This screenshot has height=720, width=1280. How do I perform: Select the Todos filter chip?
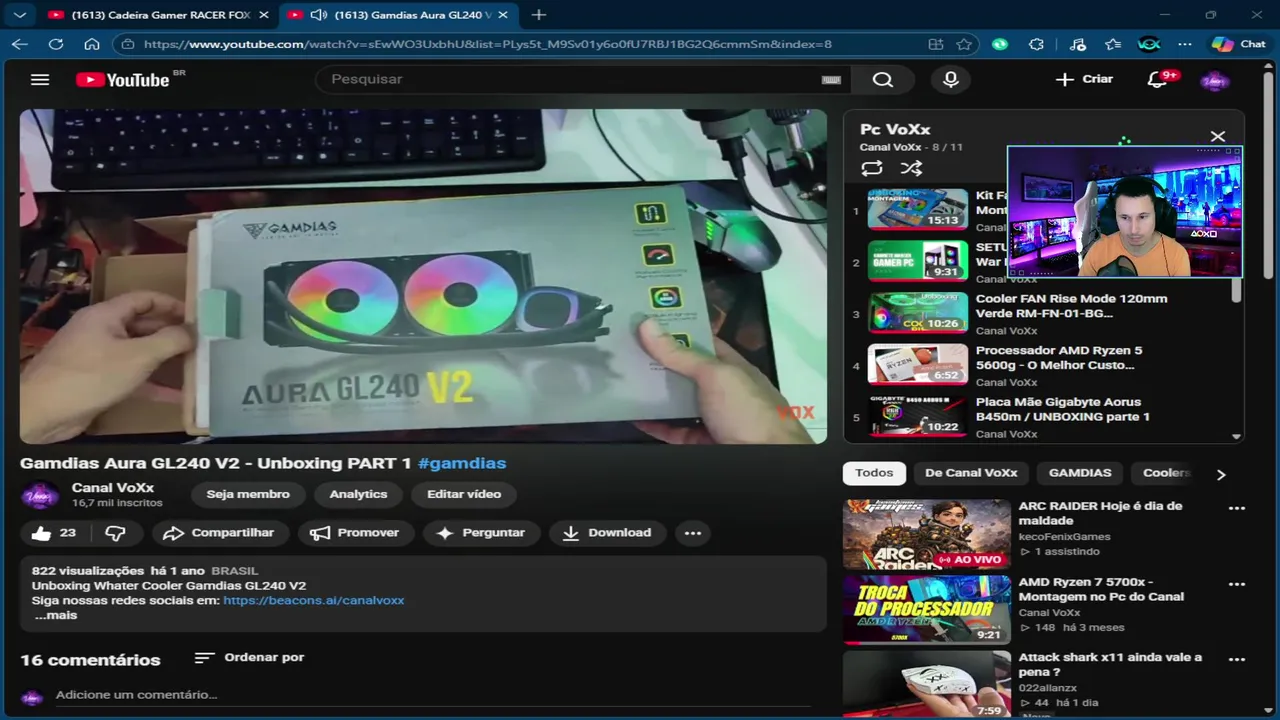pyautogui.click(x=874, y=473)
